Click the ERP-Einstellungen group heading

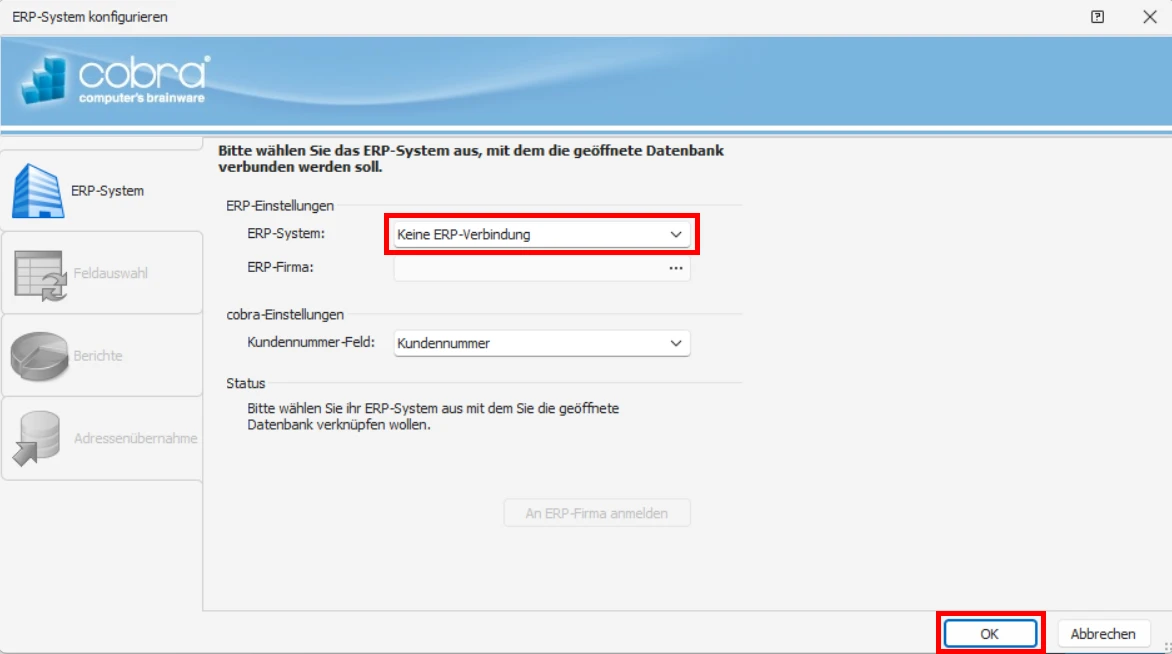pyautogui.click(x=280, y=206)
